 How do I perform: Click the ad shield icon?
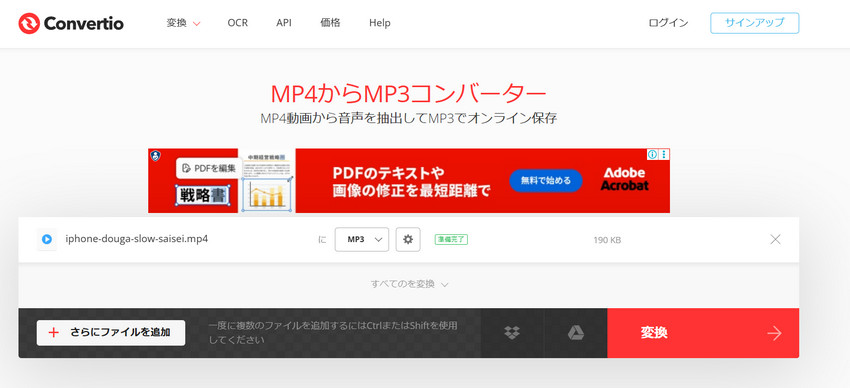pos(156,156)
